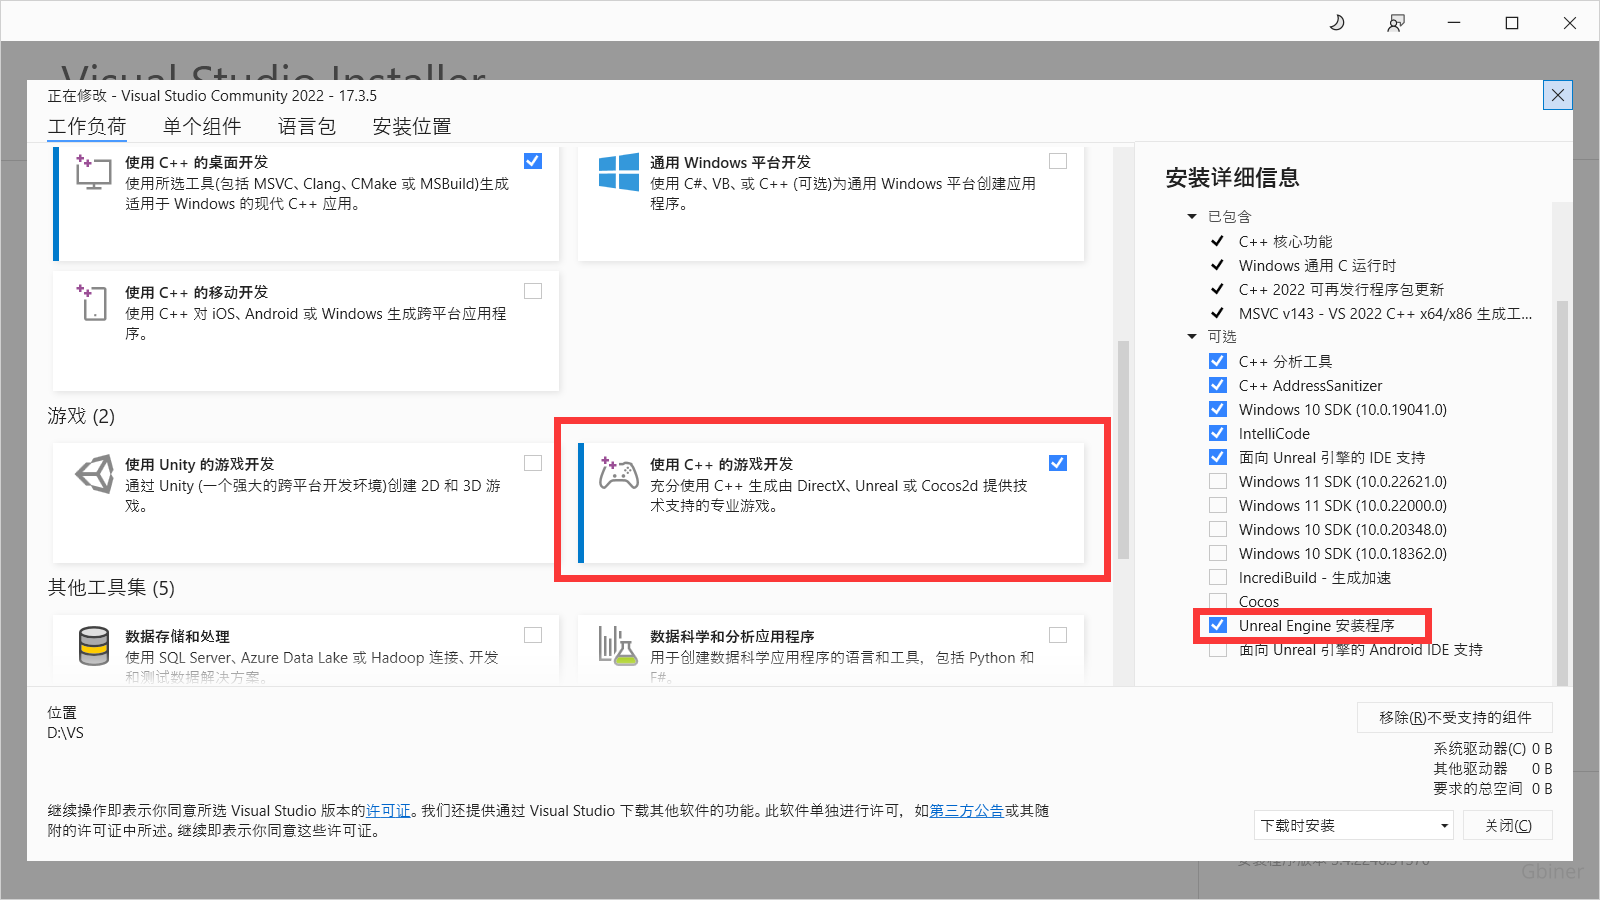Click the C++ mobile development icon
1600x900 pixels.
click(93, 302)
